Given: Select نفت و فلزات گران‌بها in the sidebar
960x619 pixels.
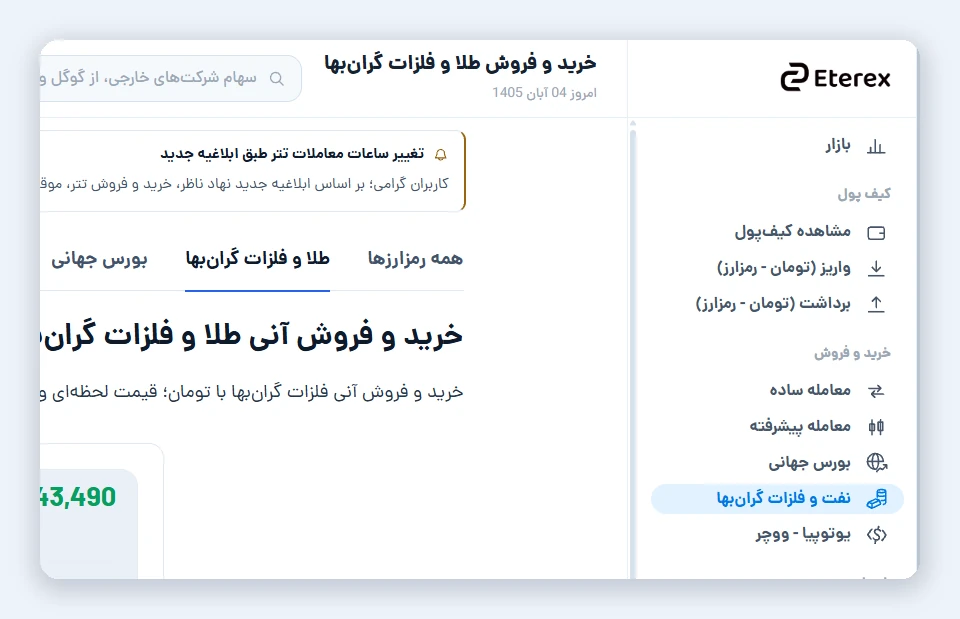Looking at the screenshot, I should pyautogui.click(x=778, y=498).
